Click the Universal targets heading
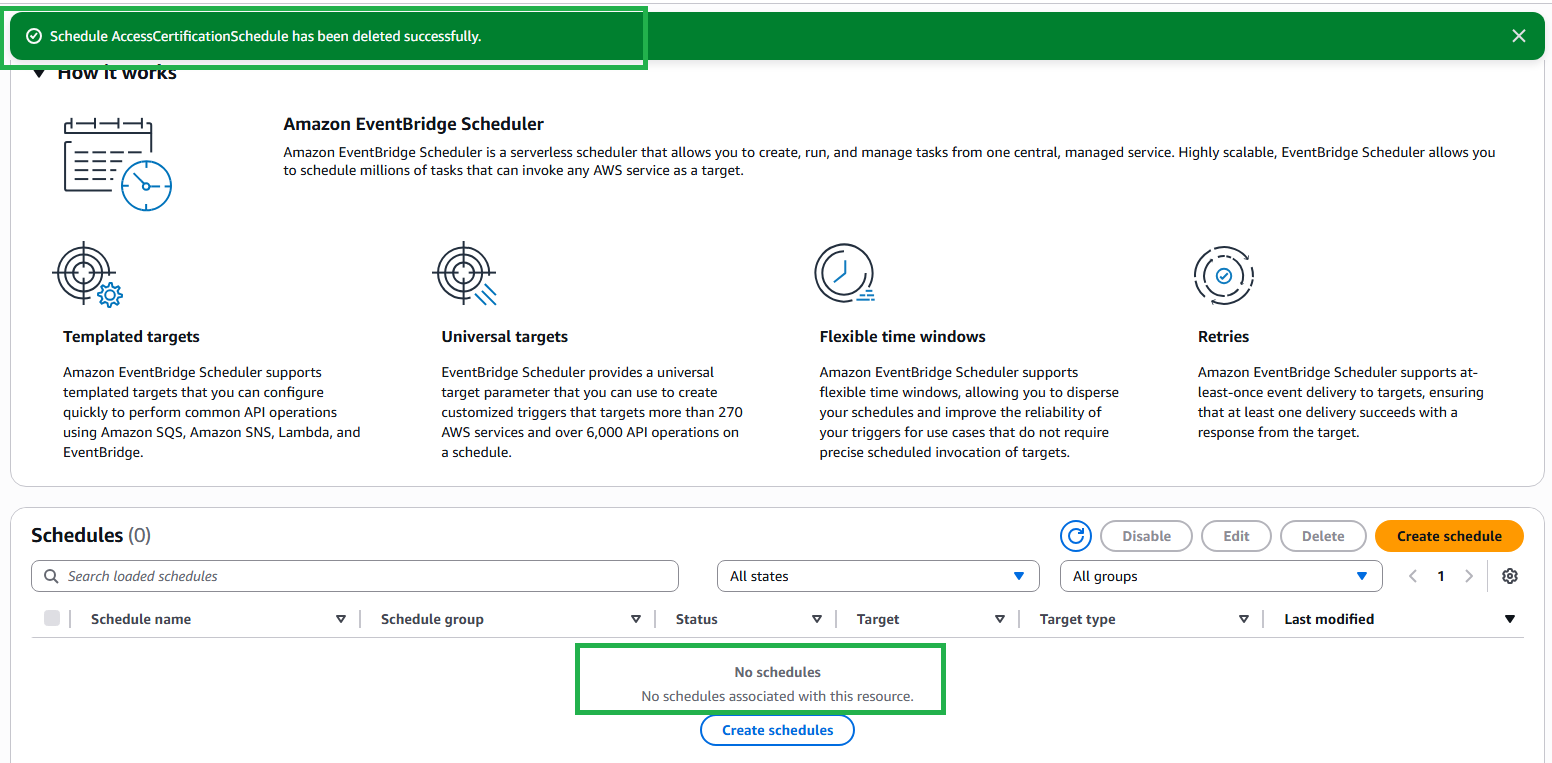The image size is (1552, 763). point(505,337)
